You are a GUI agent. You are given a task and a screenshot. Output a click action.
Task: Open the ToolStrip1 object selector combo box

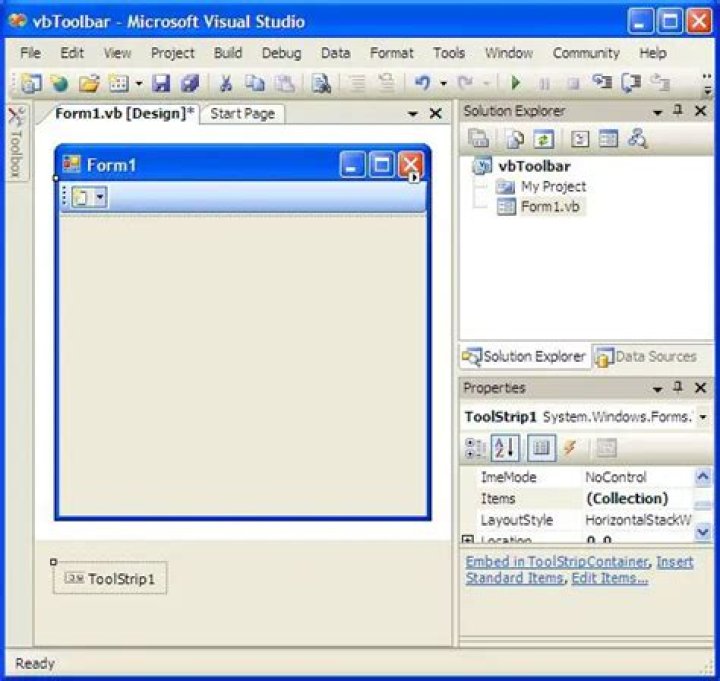coord(586,417)
